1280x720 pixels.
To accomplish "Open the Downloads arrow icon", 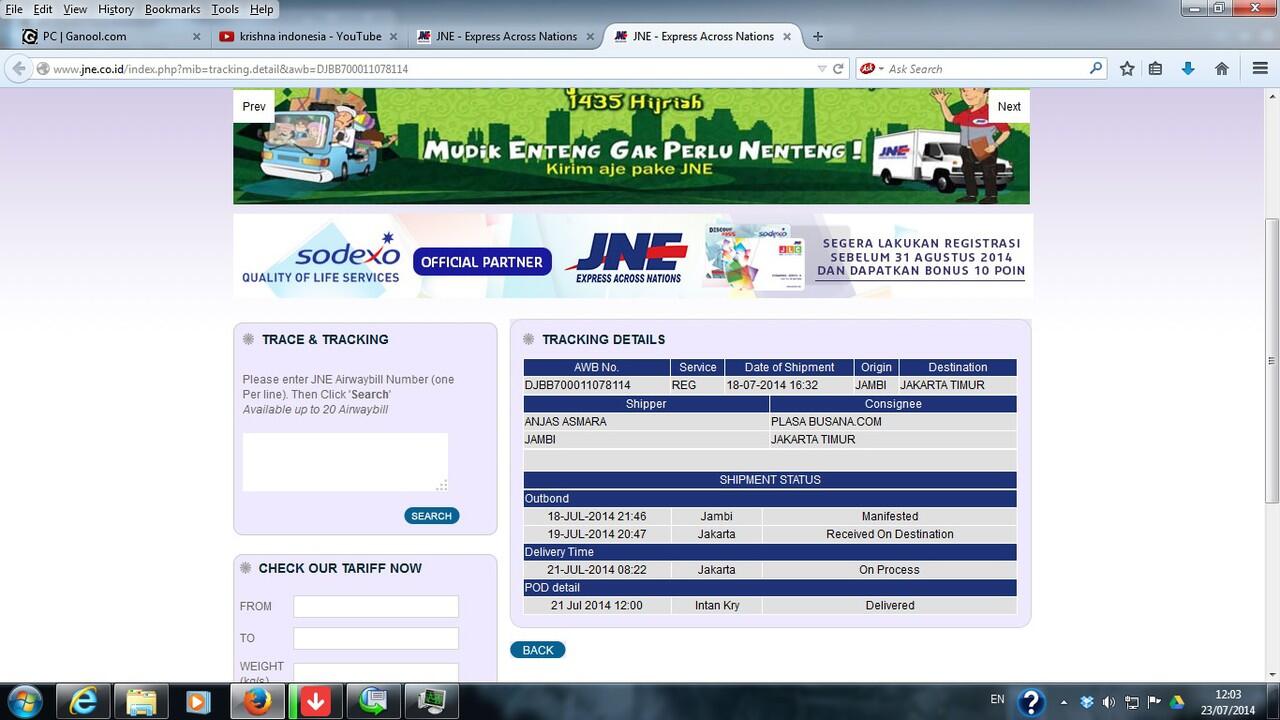I will coord(1188,69).
